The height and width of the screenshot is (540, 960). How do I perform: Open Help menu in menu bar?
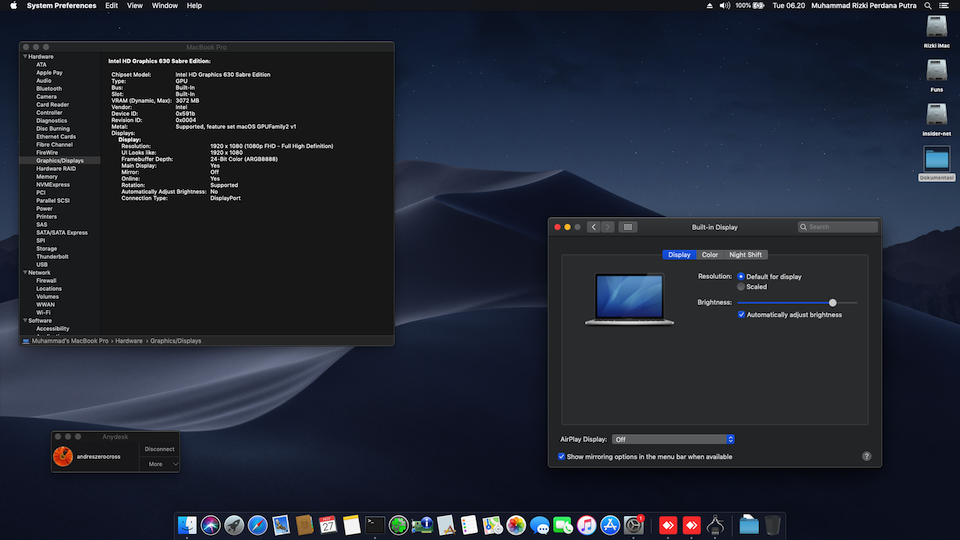pyautogui.click(x=194, y=6)
